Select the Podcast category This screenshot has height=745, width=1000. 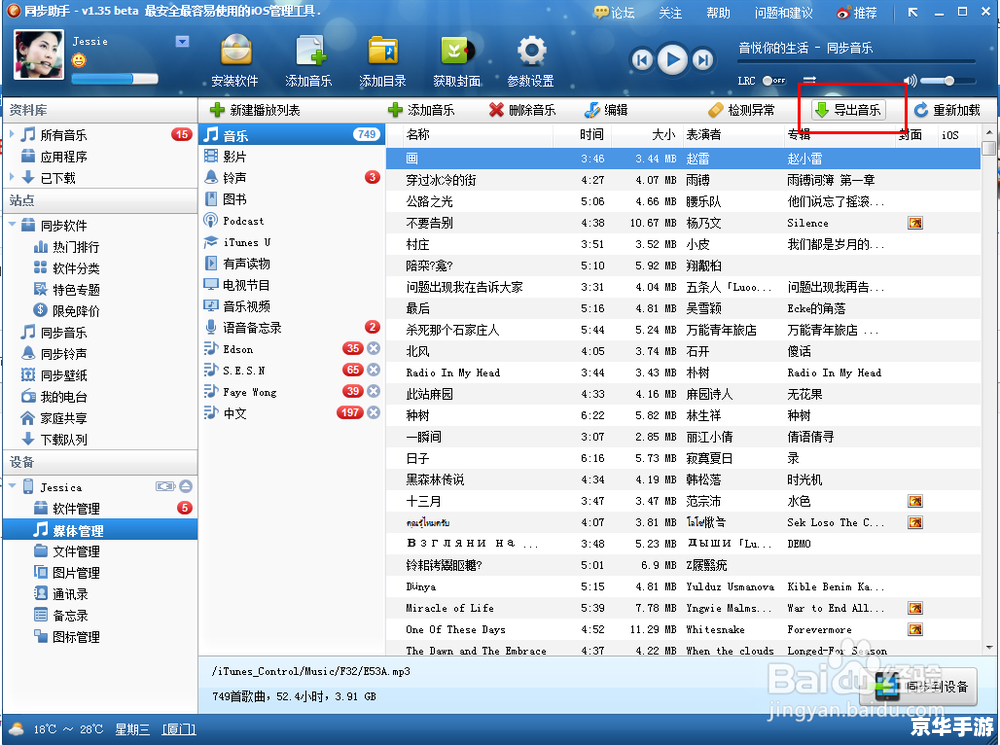point(291,221)
